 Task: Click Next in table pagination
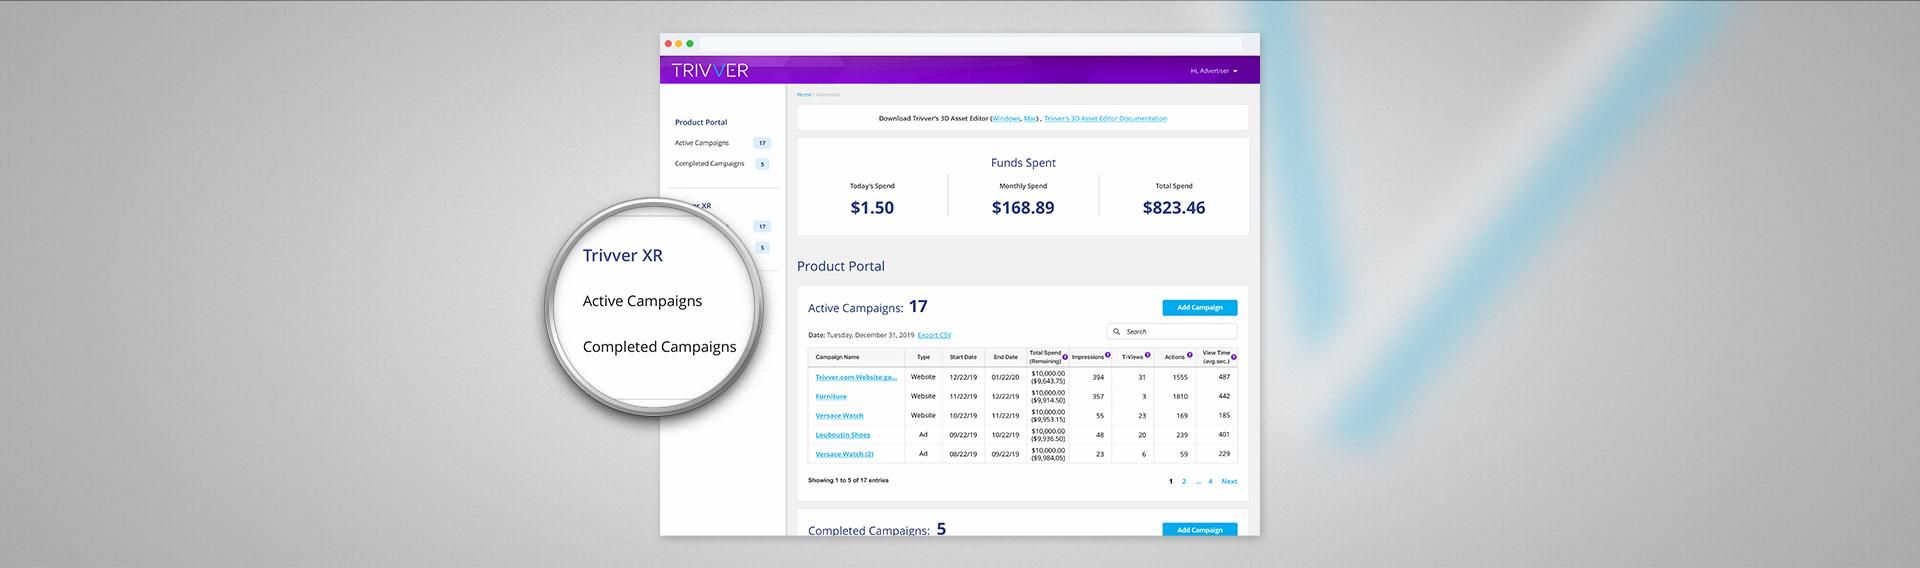pos(1229,481)
